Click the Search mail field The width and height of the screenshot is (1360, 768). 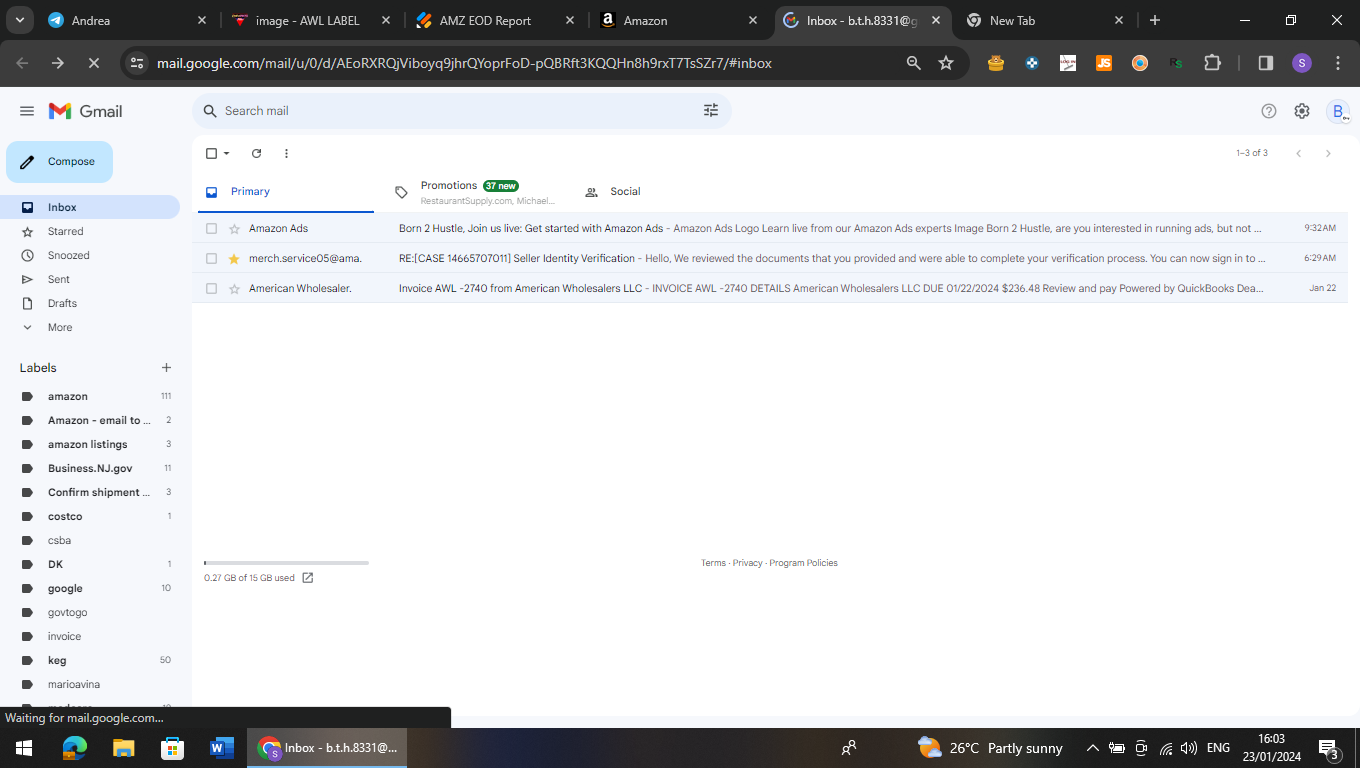[x=460, y=111]
